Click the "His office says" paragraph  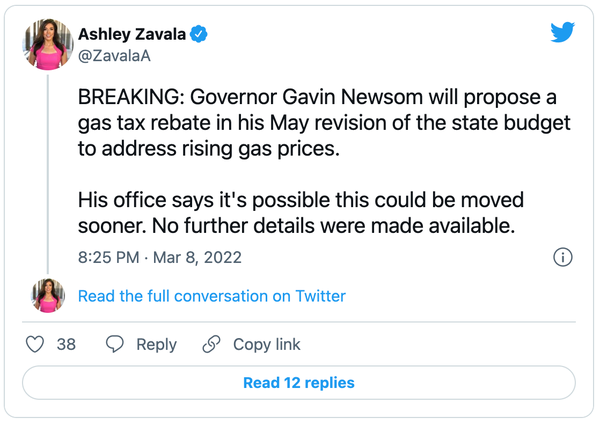click(x=301, y=213)
